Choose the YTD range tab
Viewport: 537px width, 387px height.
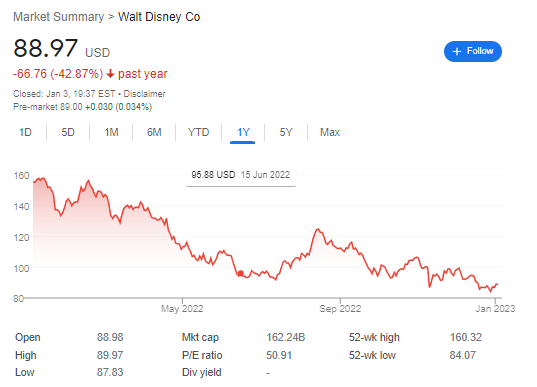[x=198, y=132]
